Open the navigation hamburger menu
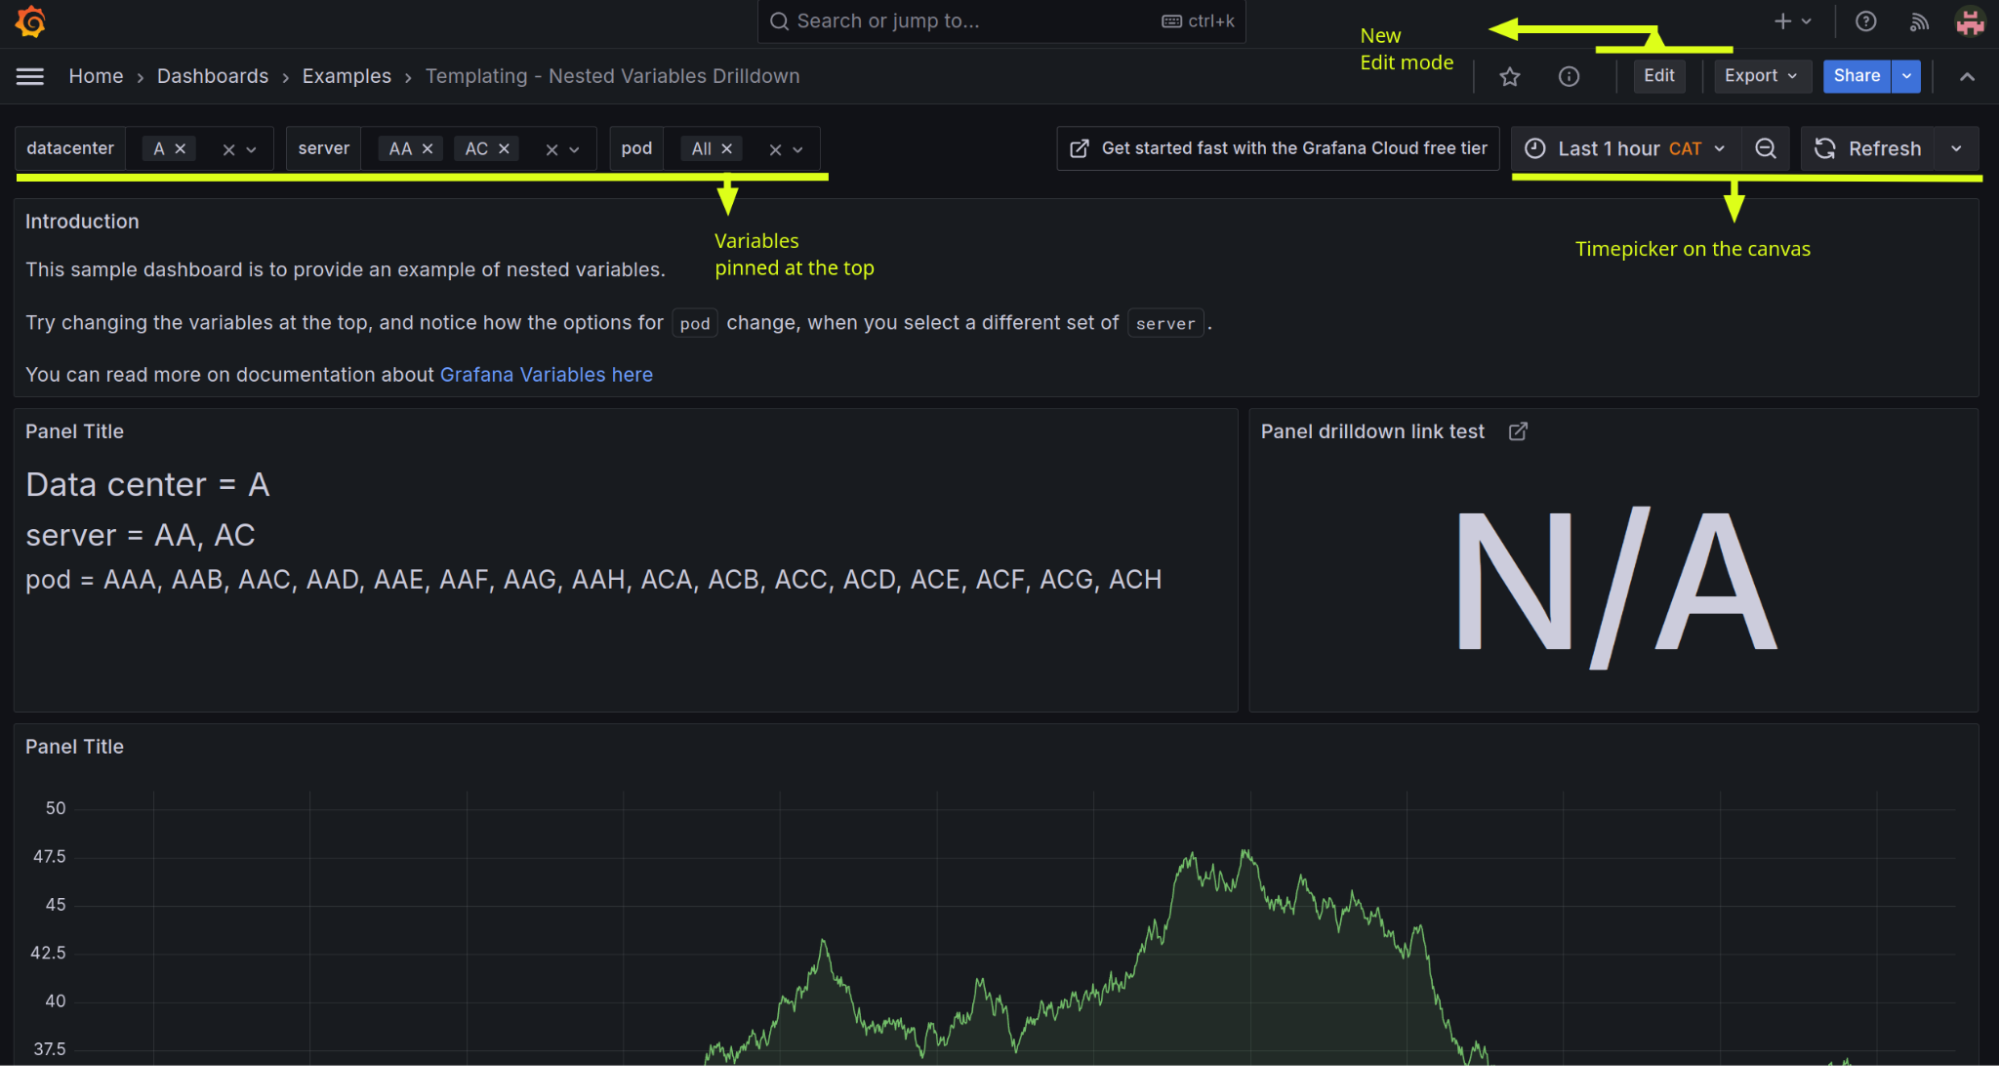Viewport: 1999px width, 1066px height. (x=28, y=76)
